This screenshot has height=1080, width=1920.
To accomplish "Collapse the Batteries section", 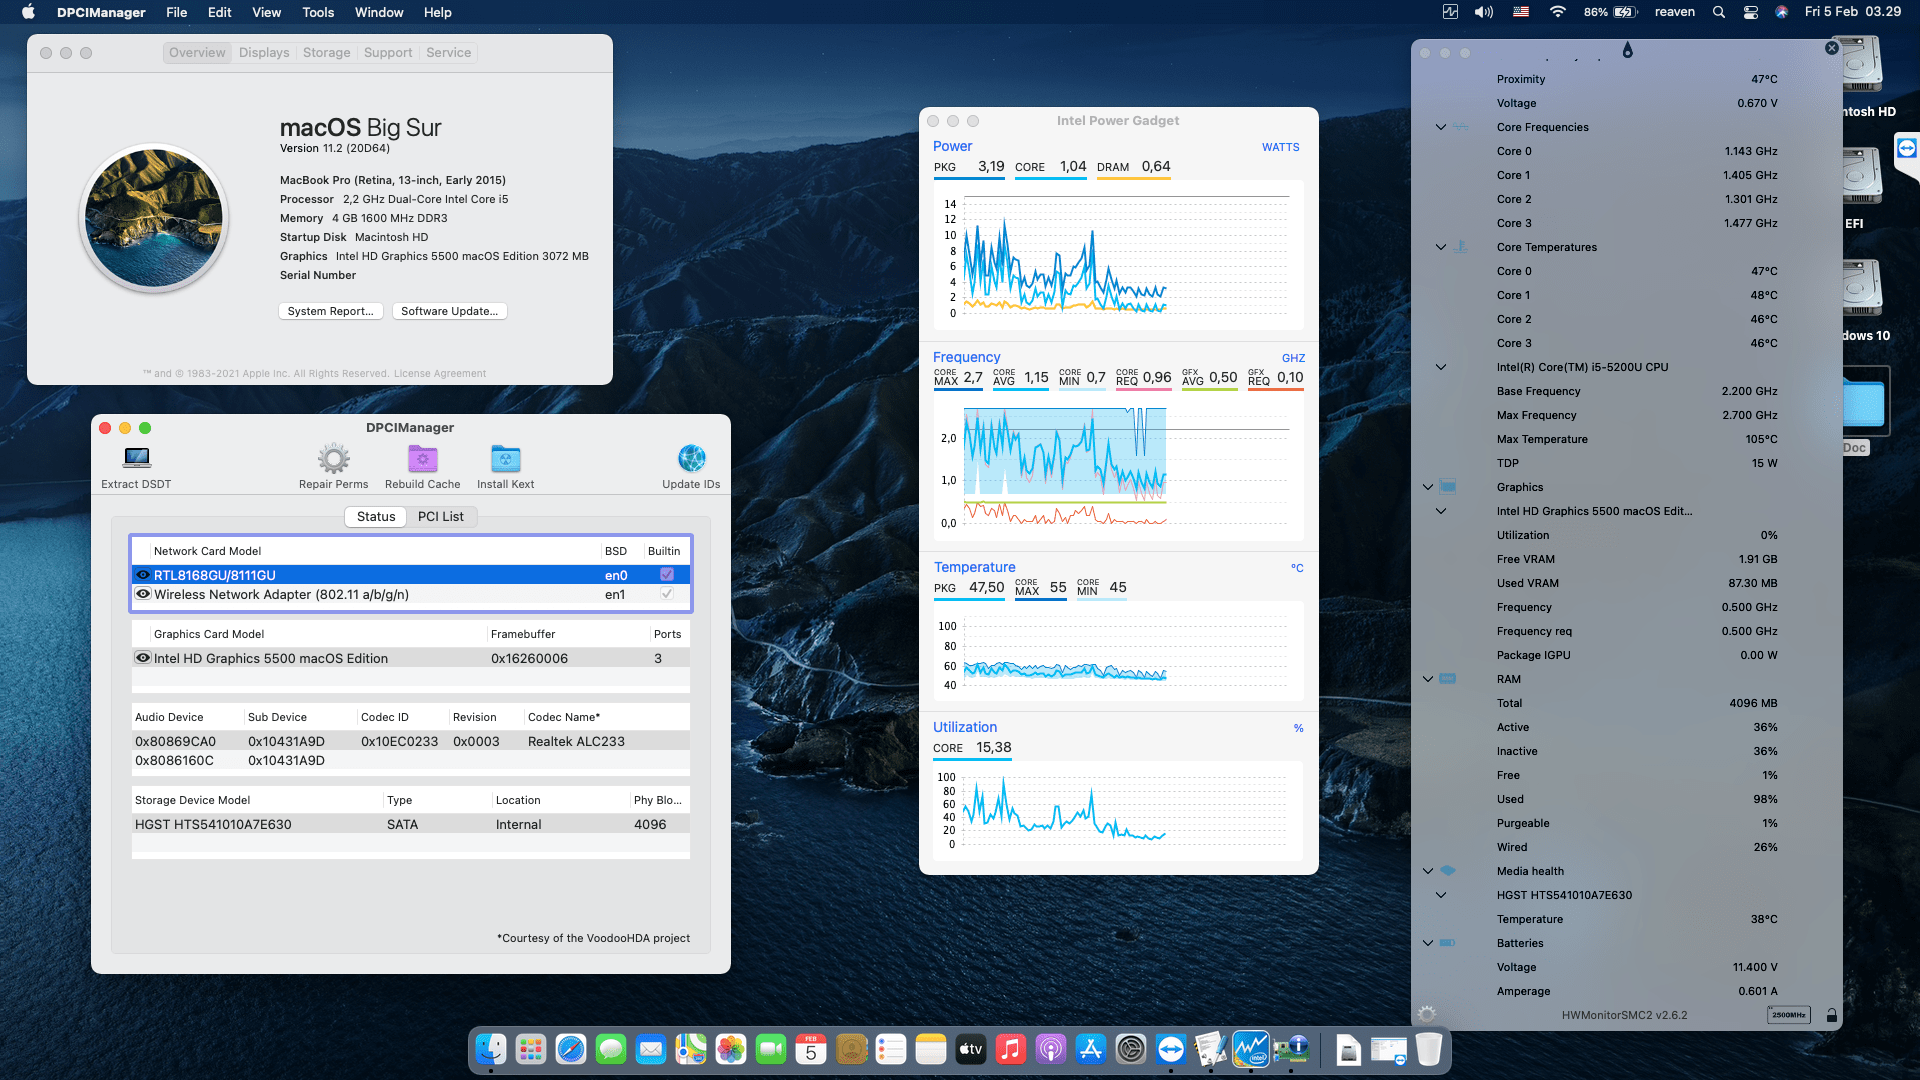I will (x=1428, y=943).
